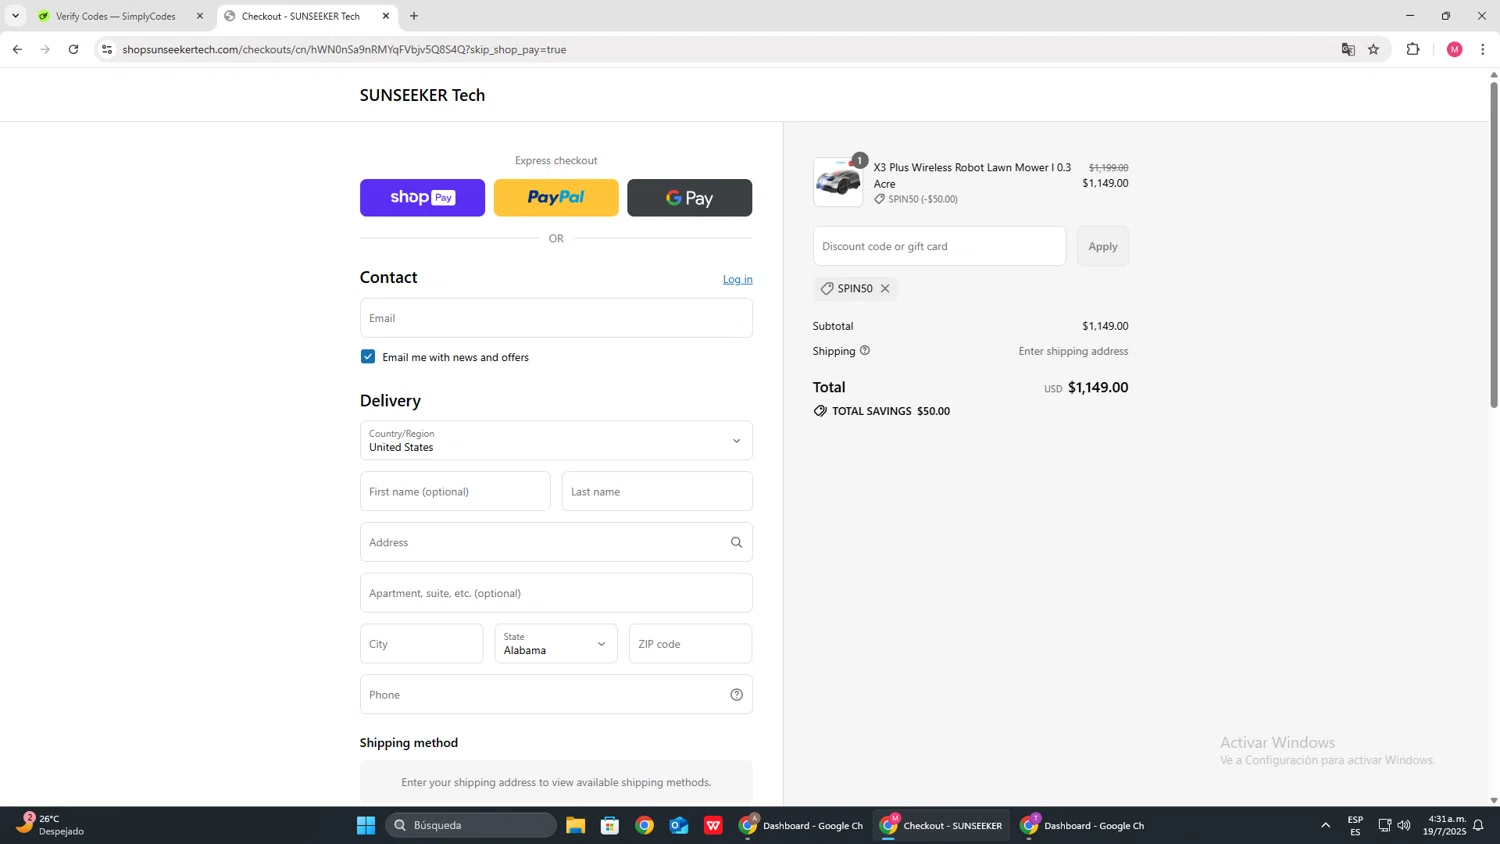Click the First name (optional) field
Image resolution: width=1500 pixels, height=844 pixels.
[x=455, y=492]
